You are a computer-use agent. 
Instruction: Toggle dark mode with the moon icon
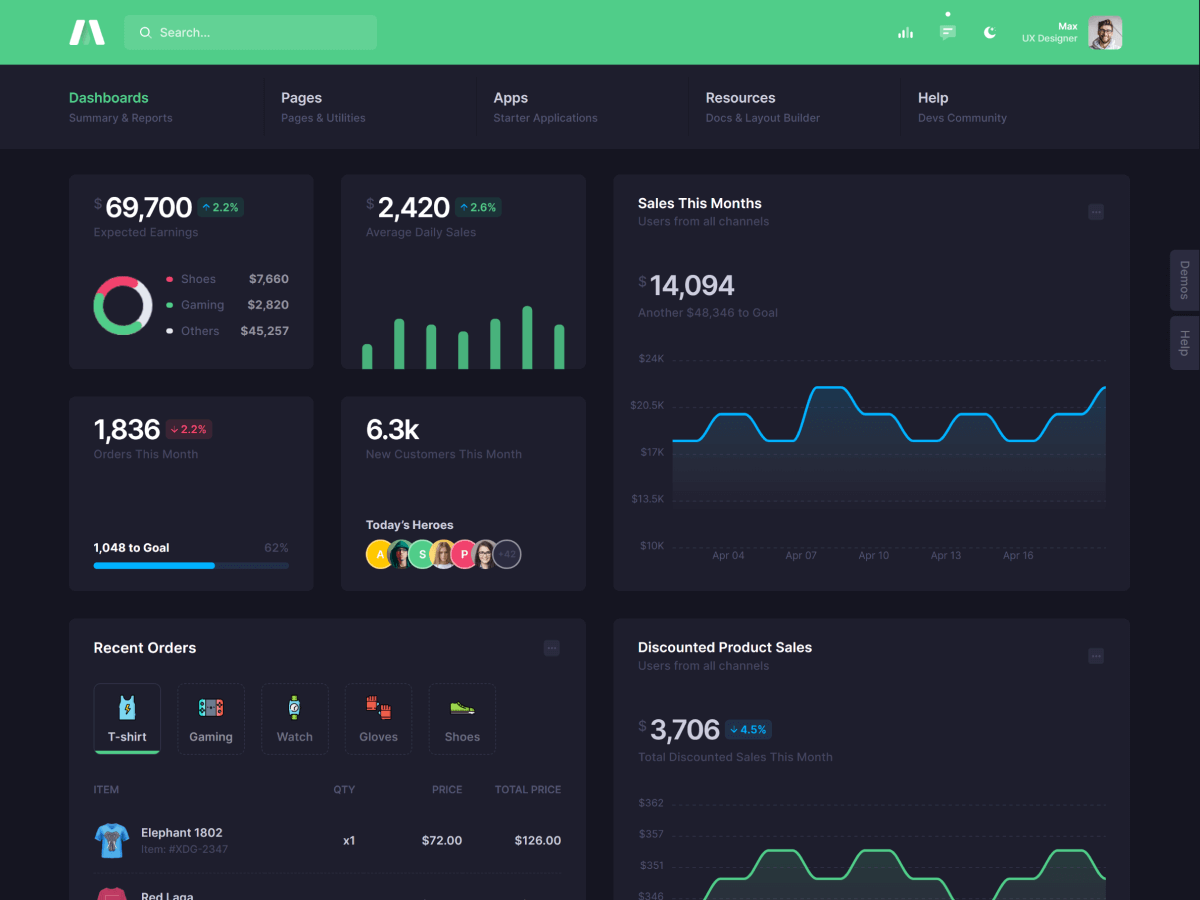(x=990, y=32)
